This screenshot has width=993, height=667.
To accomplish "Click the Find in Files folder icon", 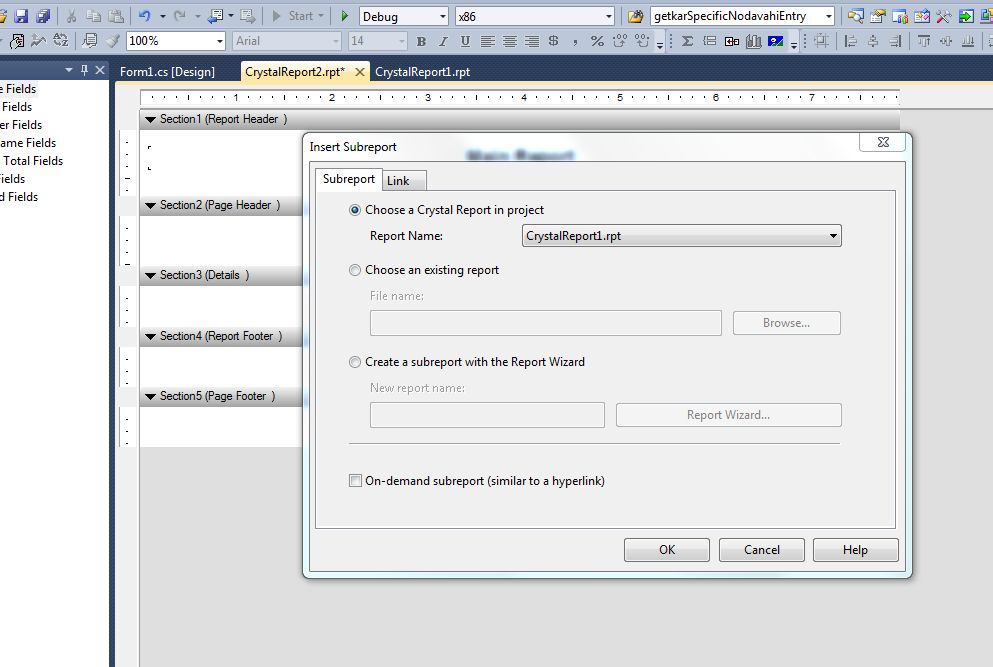I will tap(635, 16).
